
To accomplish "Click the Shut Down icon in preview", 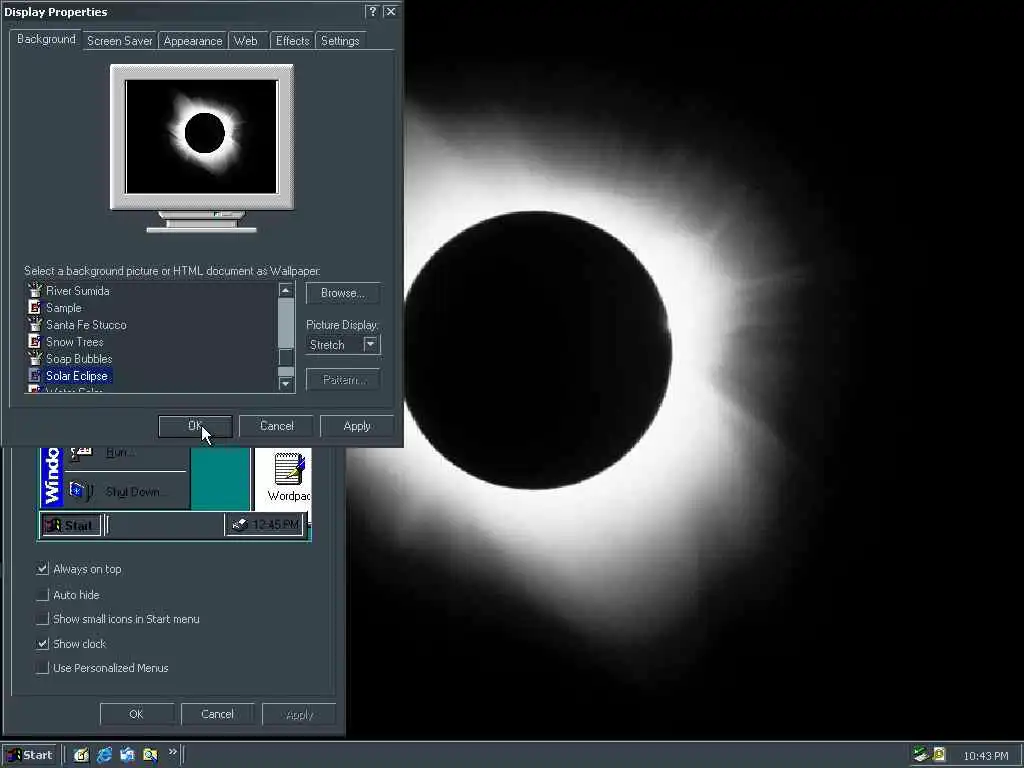I will point(81,490).
